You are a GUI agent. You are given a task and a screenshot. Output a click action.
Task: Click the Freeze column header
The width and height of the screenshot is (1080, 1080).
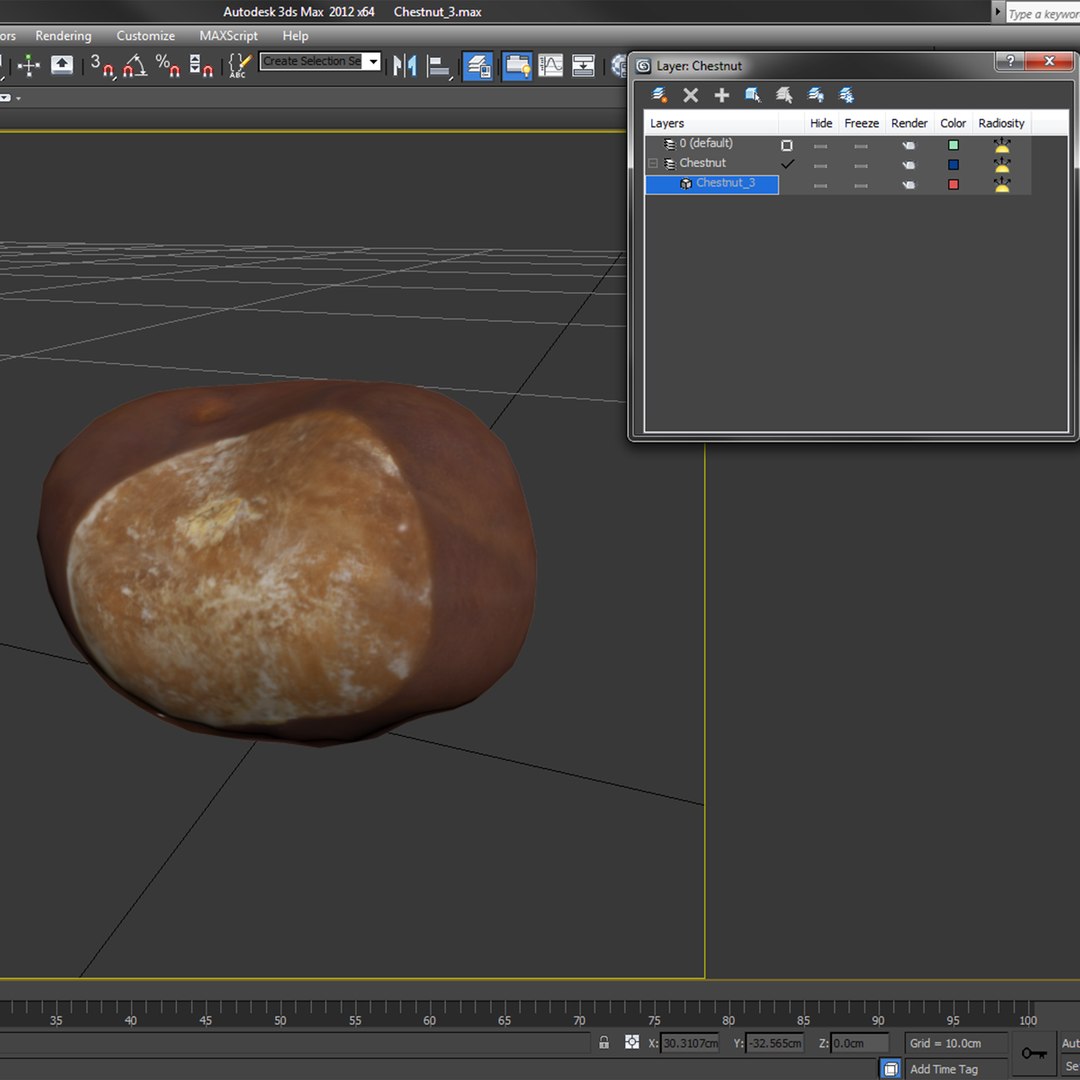tap(862, 123)
